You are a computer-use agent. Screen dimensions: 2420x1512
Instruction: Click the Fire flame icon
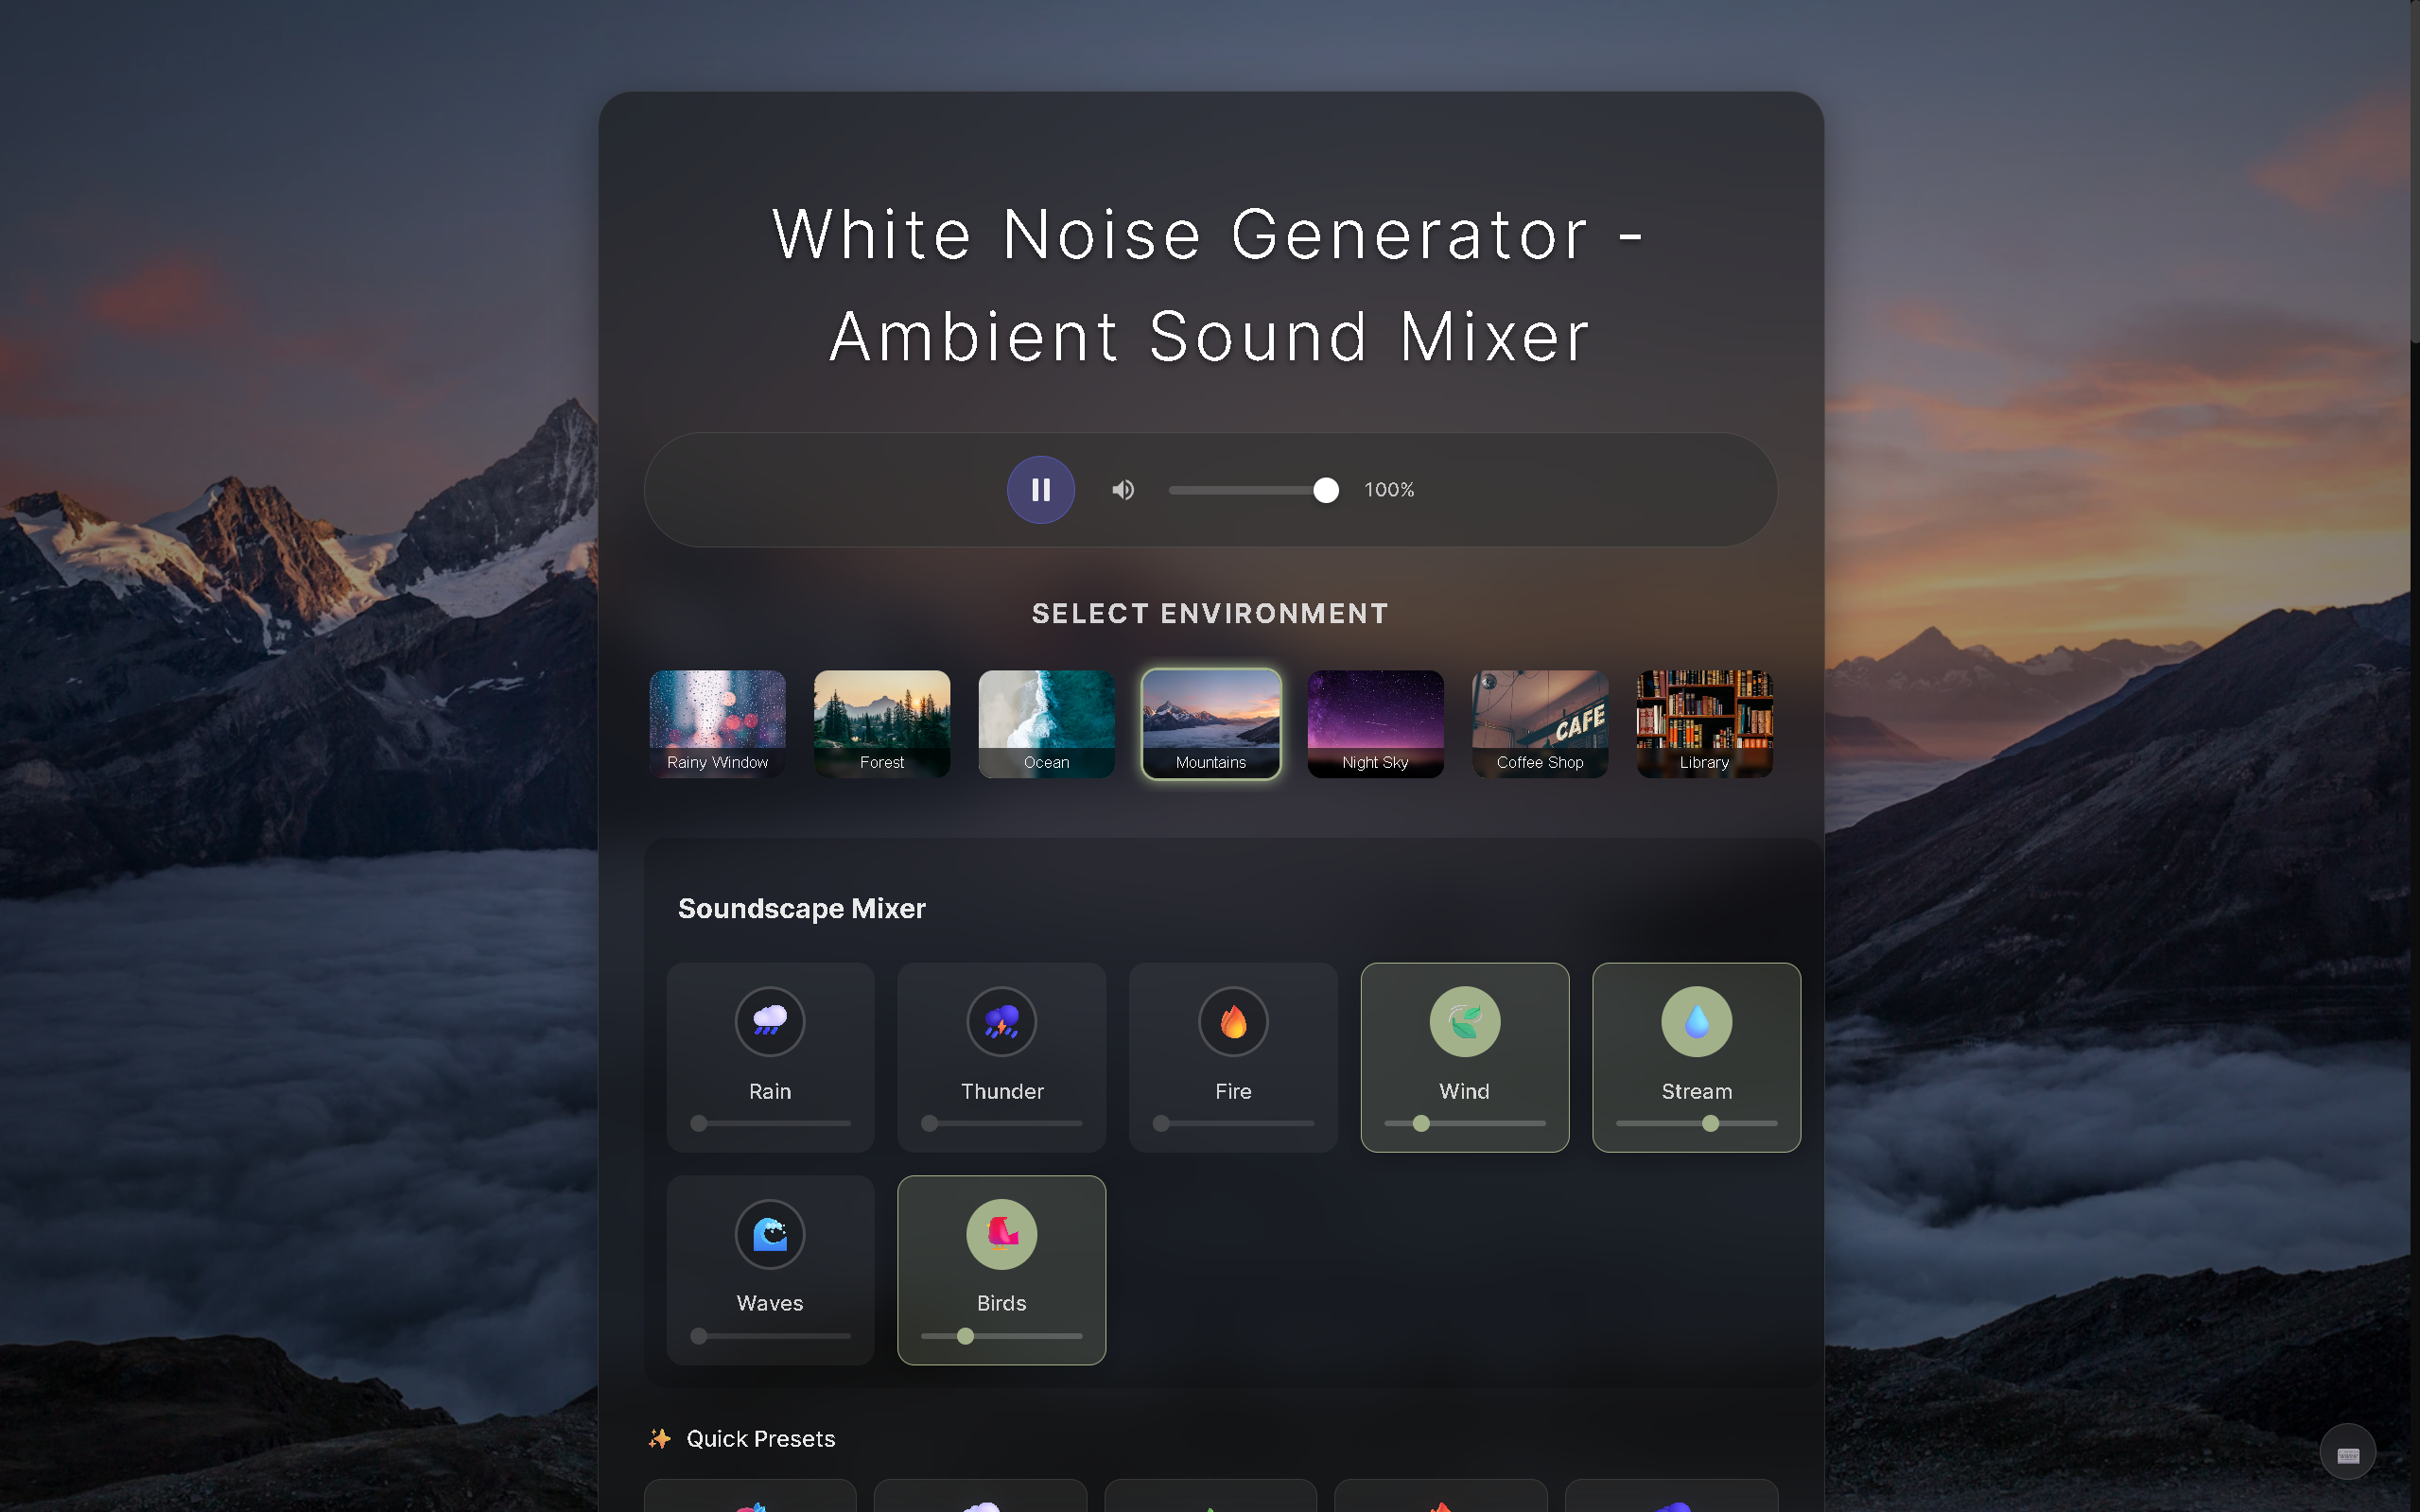(1233, 1021)
